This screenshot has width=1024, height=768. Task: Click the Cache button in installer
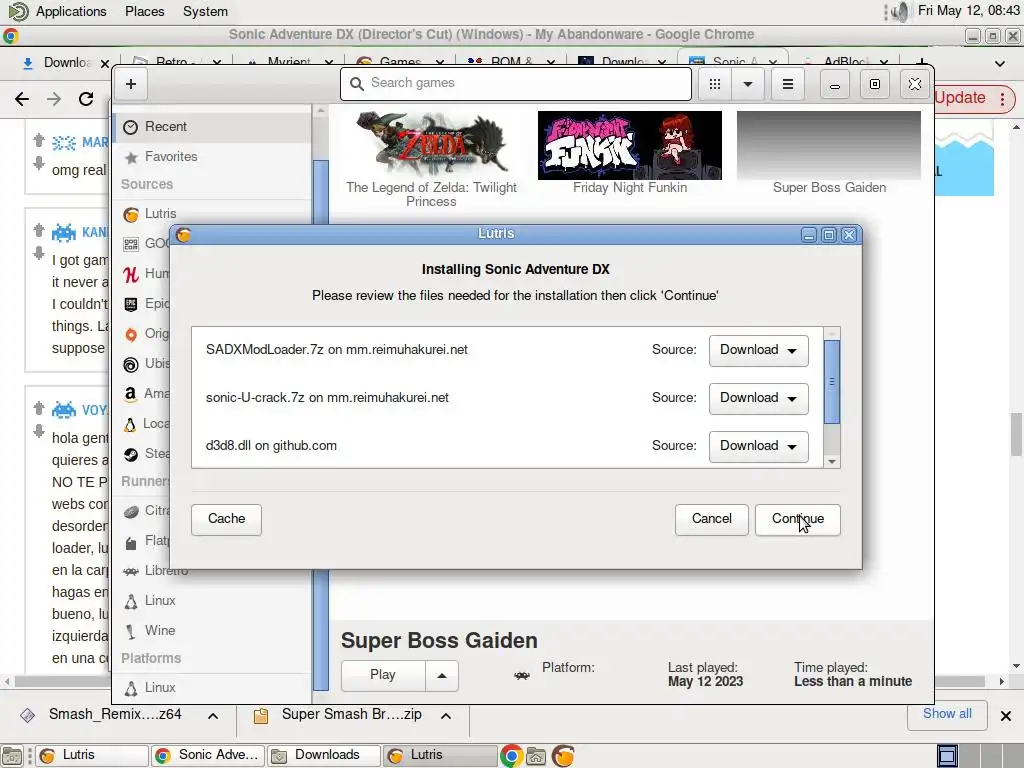coord(226,519)
